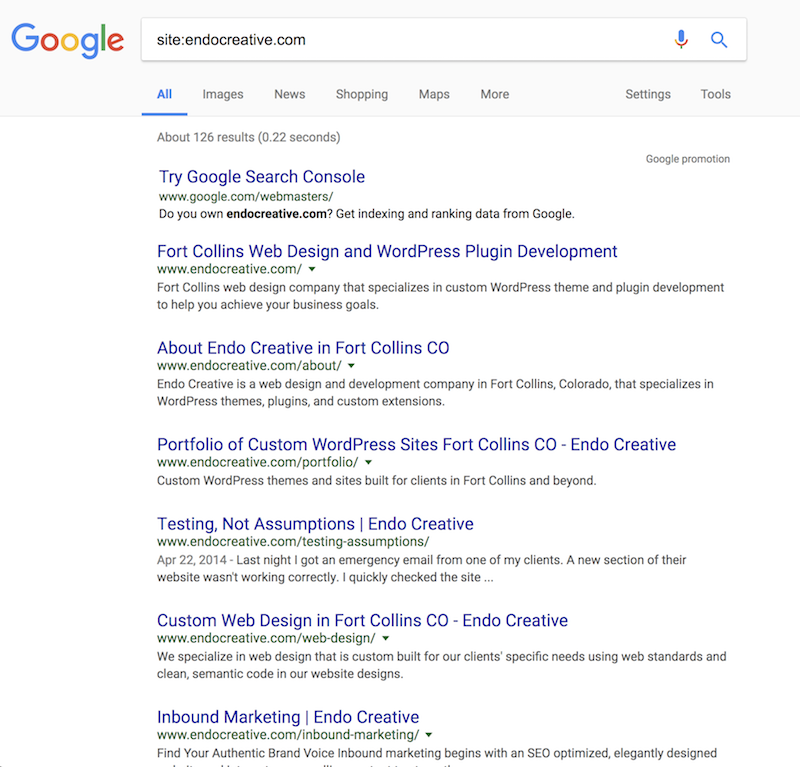Click the magnifying glass search button
This screenshot has width=800, height=767.
(x=719, y=39)
